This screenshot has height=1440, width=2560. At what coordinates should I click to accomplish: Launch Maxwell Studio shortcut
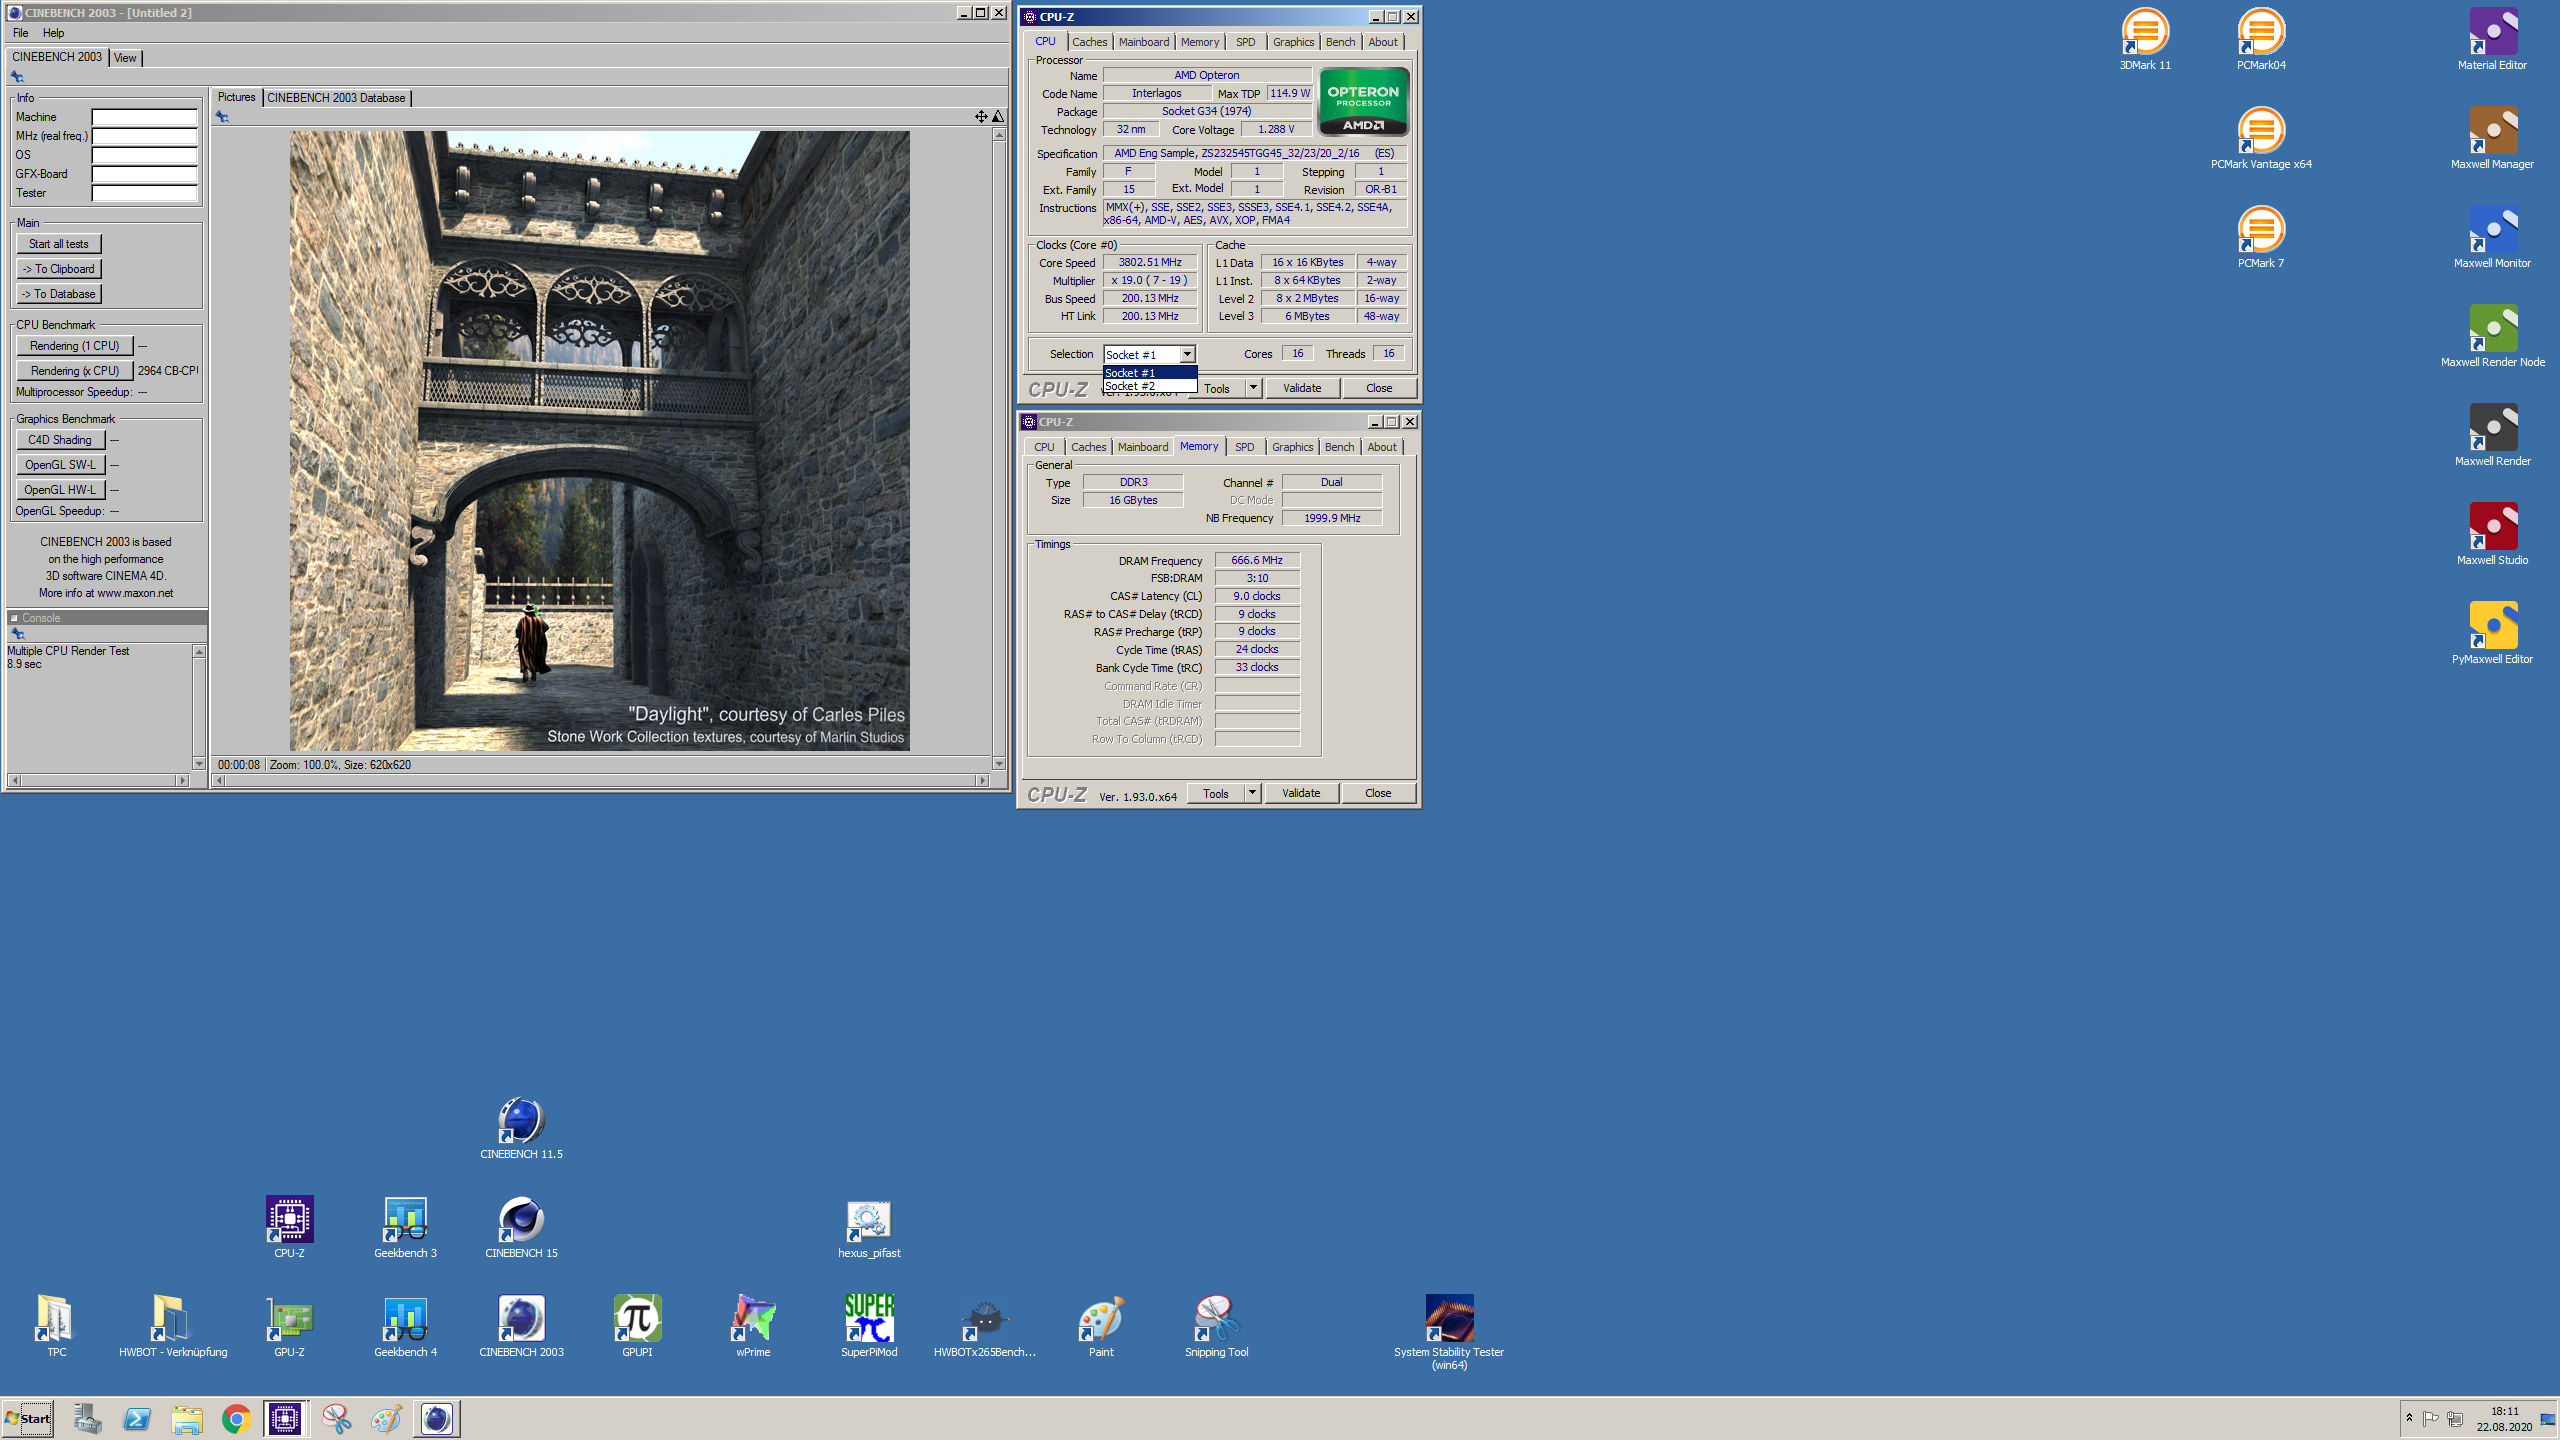pos(2492,535)
